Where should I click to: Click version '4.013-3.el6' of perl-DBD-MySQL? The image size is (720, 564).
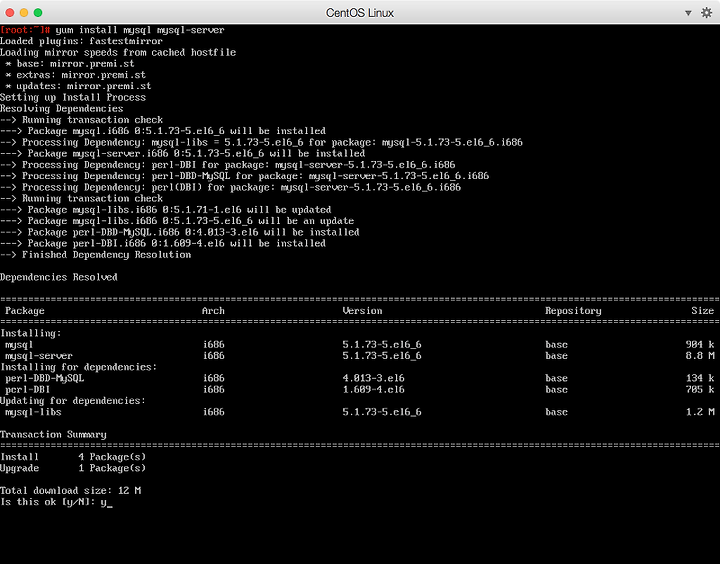[373, 378]
